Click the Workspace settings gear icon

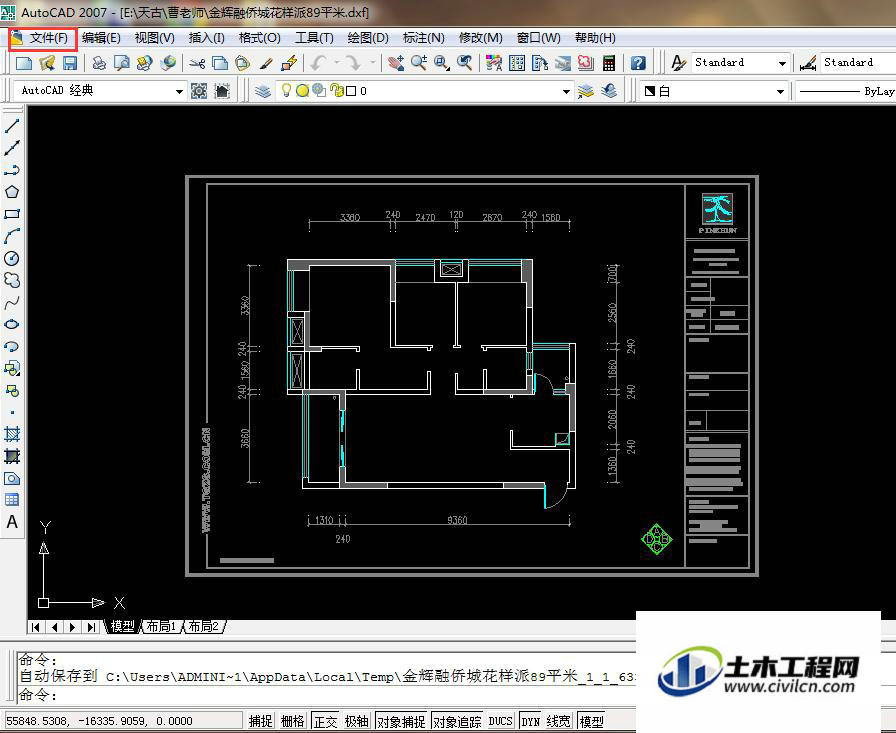(199, 91)
